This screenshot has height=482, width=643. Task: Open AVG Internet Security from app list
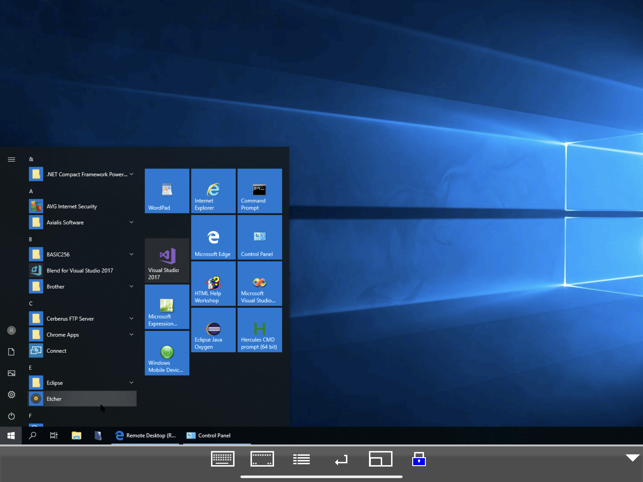(x=82, y=206)
